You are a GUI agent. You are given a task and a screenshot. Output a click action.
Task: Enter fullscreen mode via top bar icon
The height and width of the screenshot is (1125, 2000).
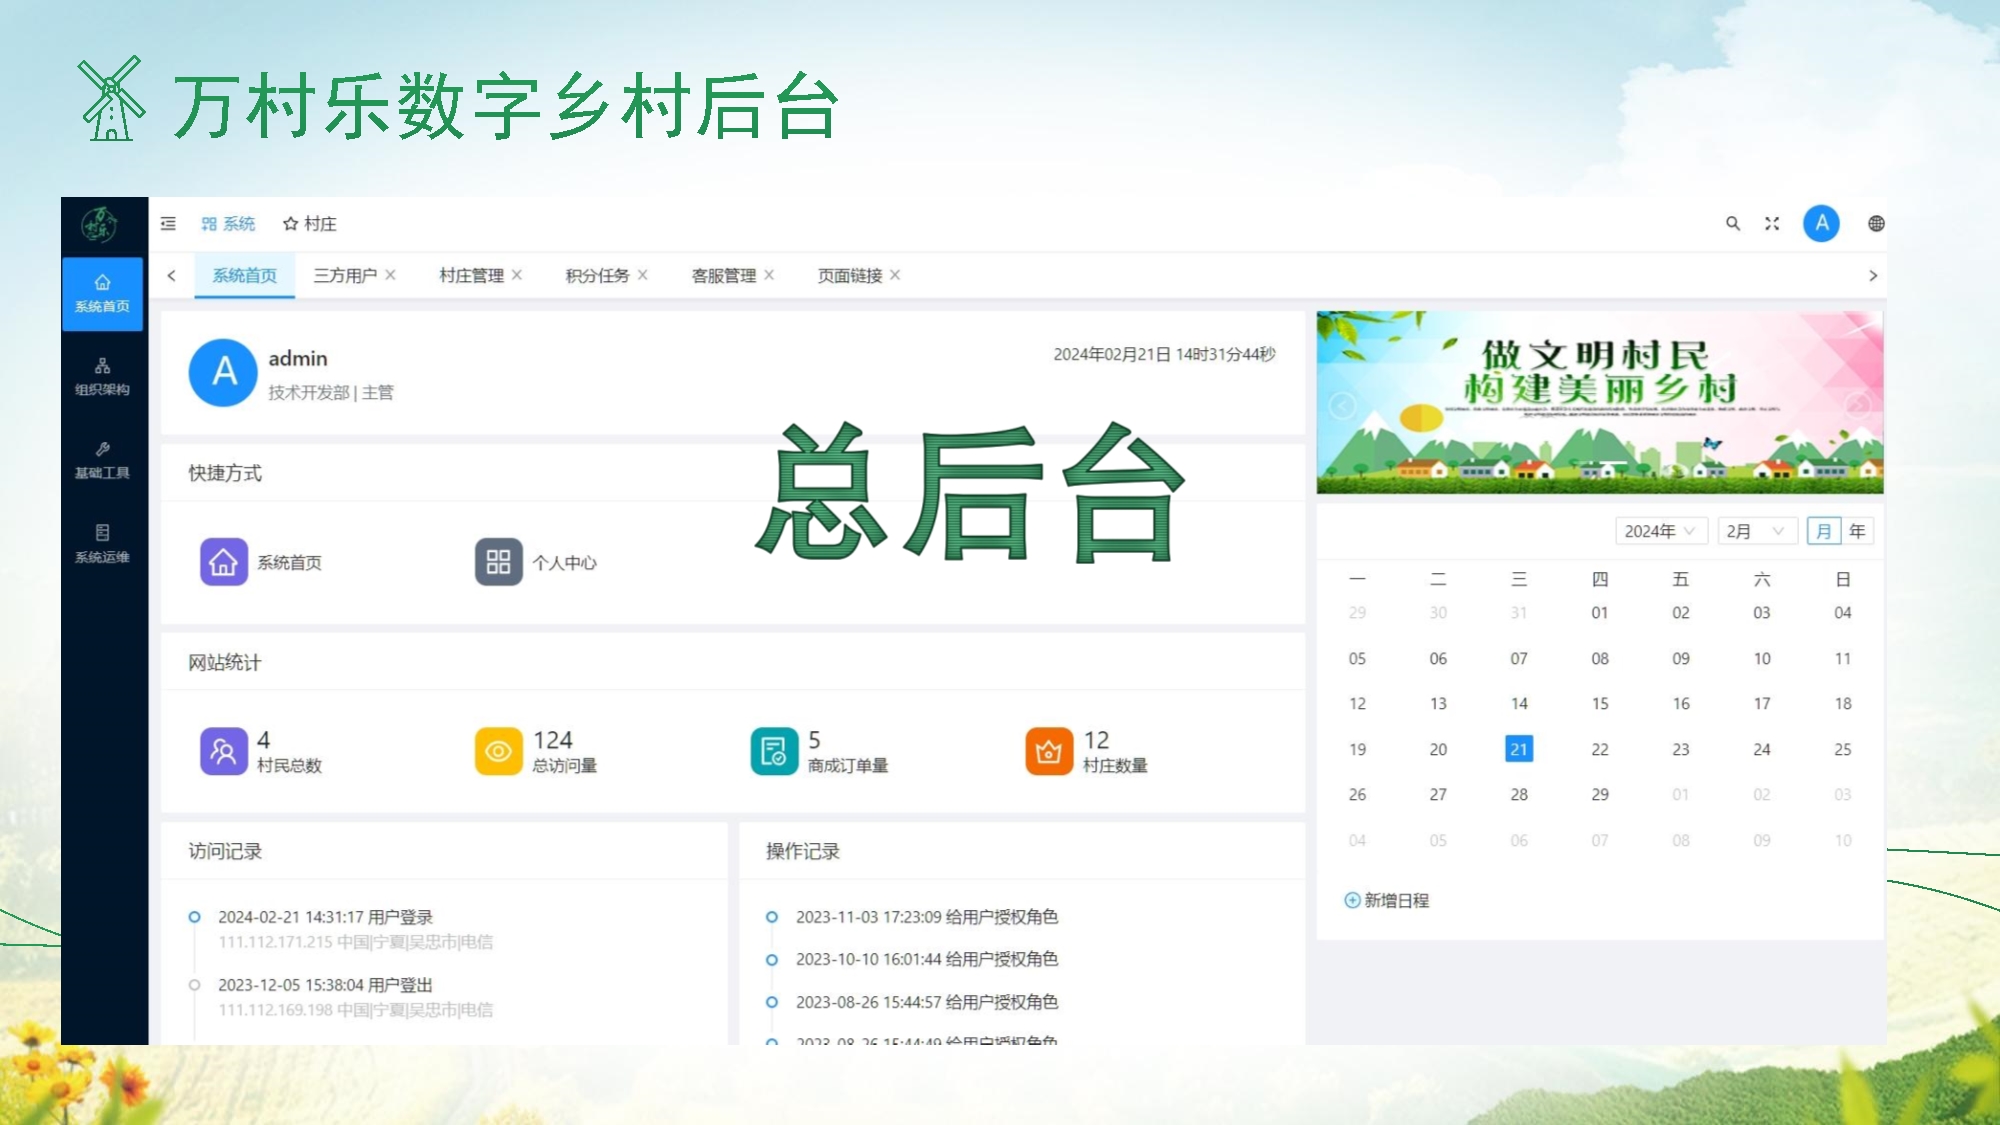pos(1772,223)
